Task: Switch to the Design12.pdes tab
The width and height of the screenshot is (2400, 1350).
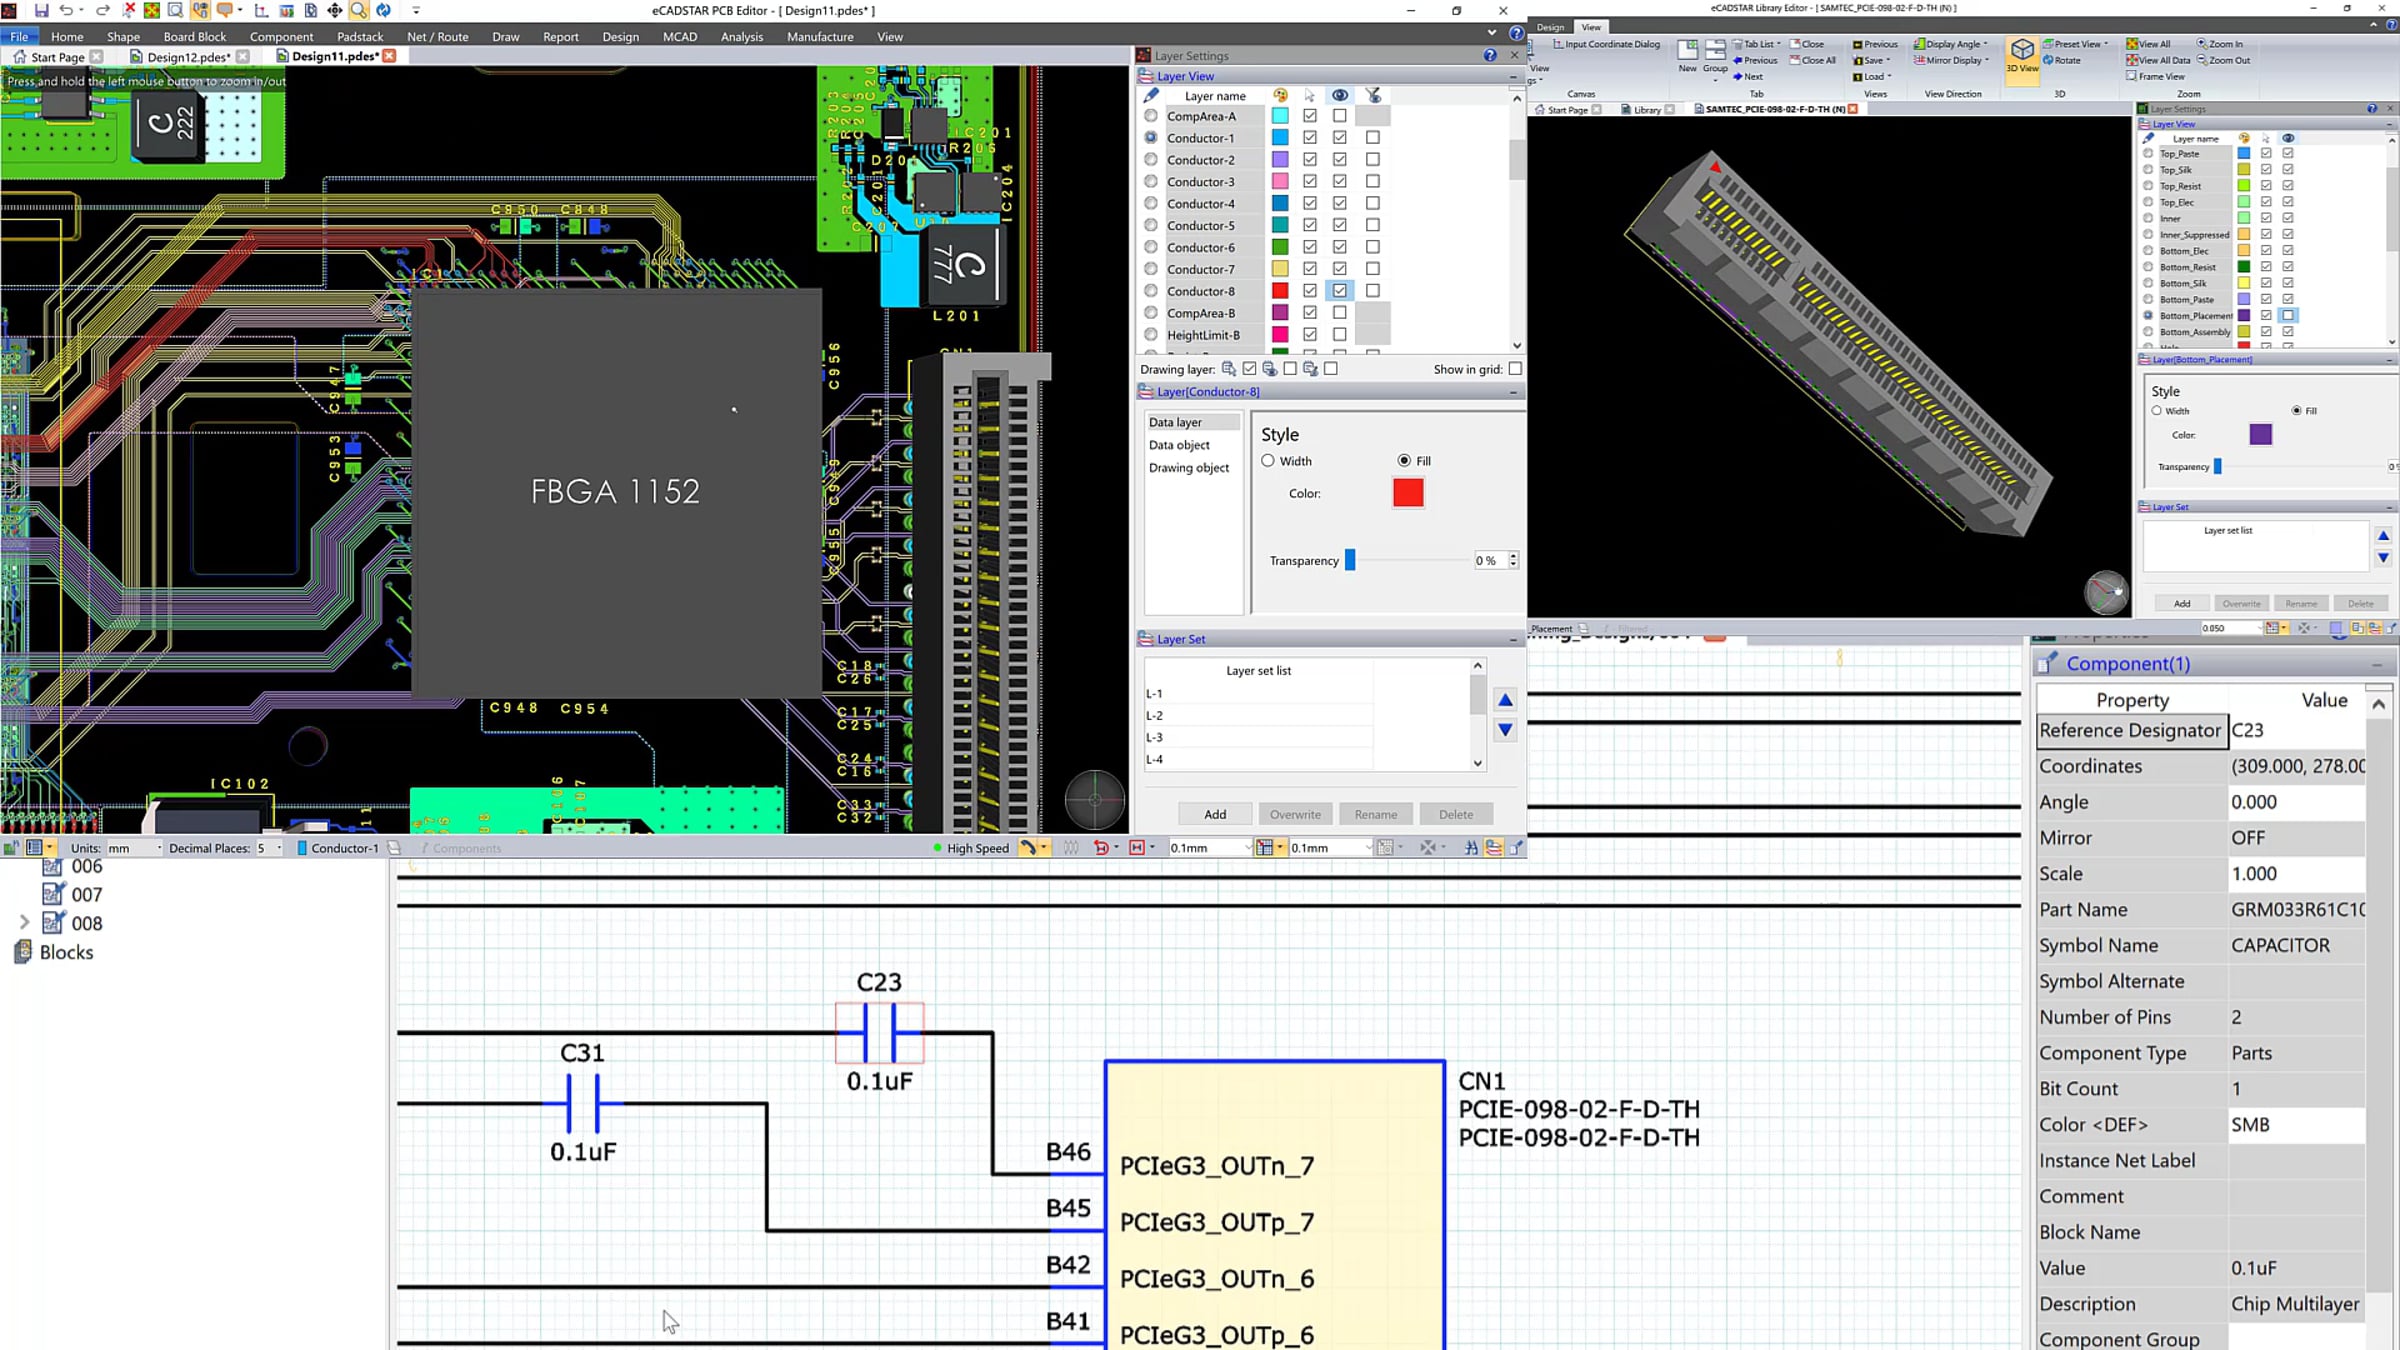Action: pos(188,57)
